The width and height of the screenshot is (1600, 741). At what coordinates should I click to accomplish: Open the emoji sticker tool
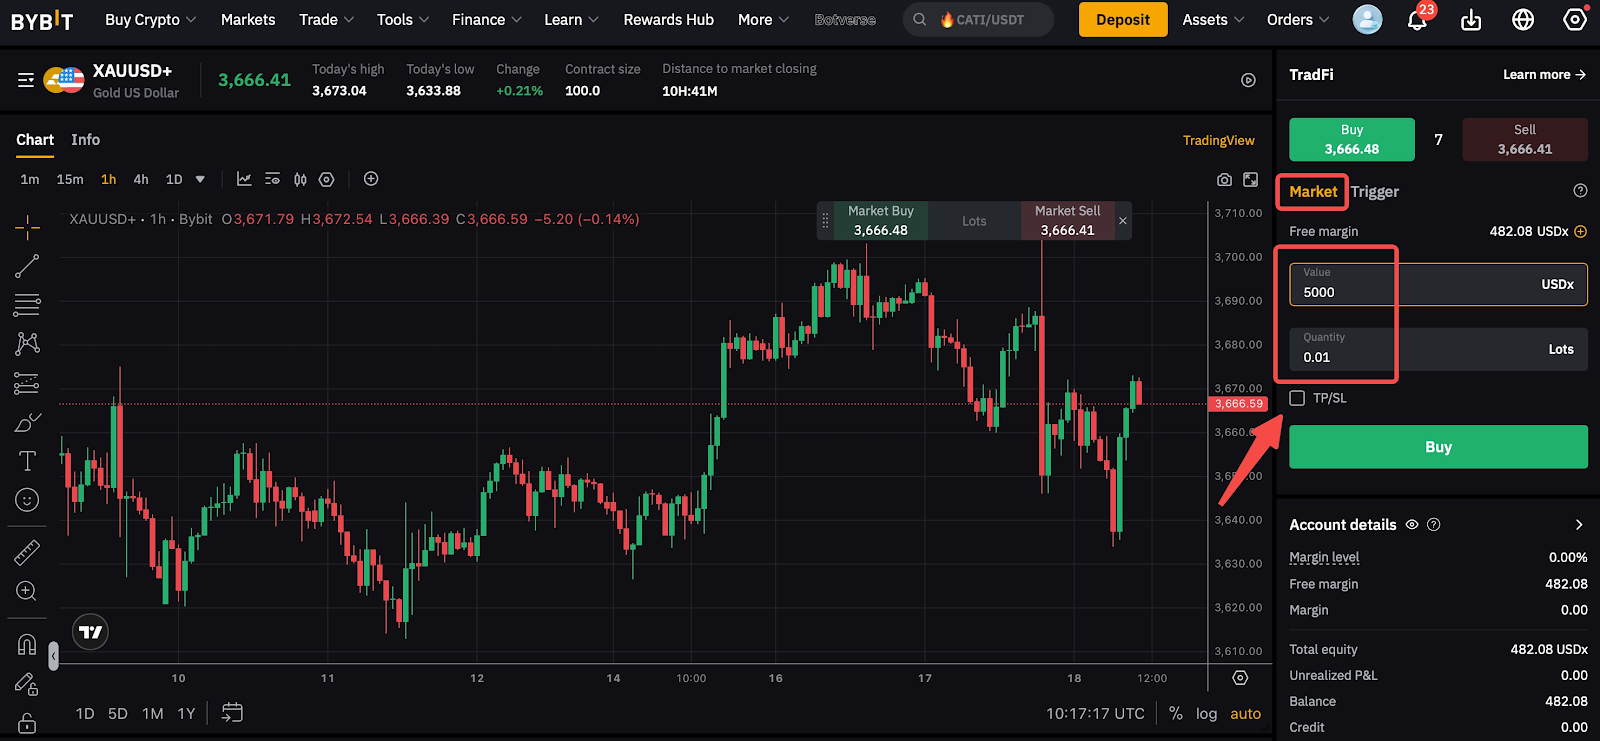point(27,500)
